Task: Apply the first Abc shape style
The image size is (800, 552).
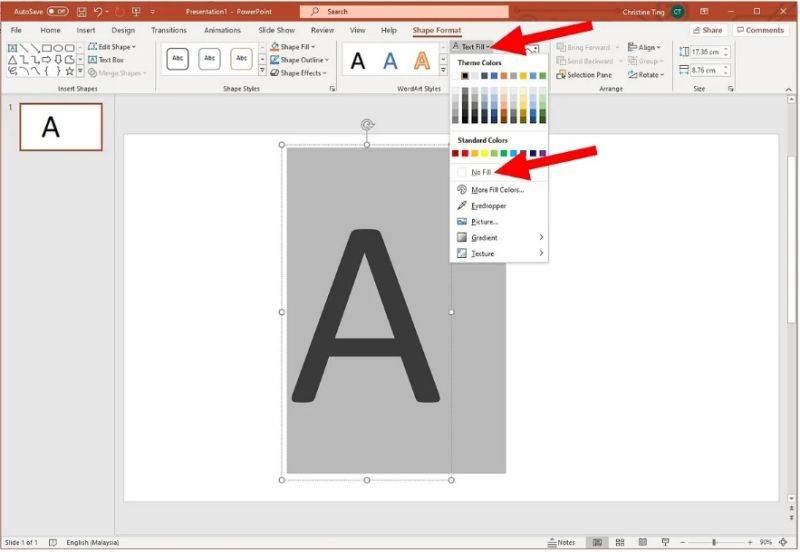Action: (177, 59)
